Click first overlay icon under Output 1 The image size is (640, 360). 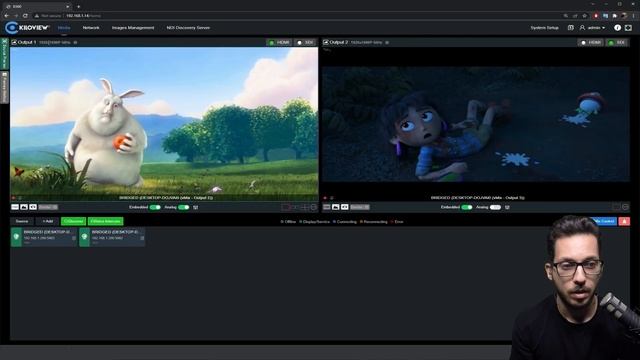tap(15, 207)
